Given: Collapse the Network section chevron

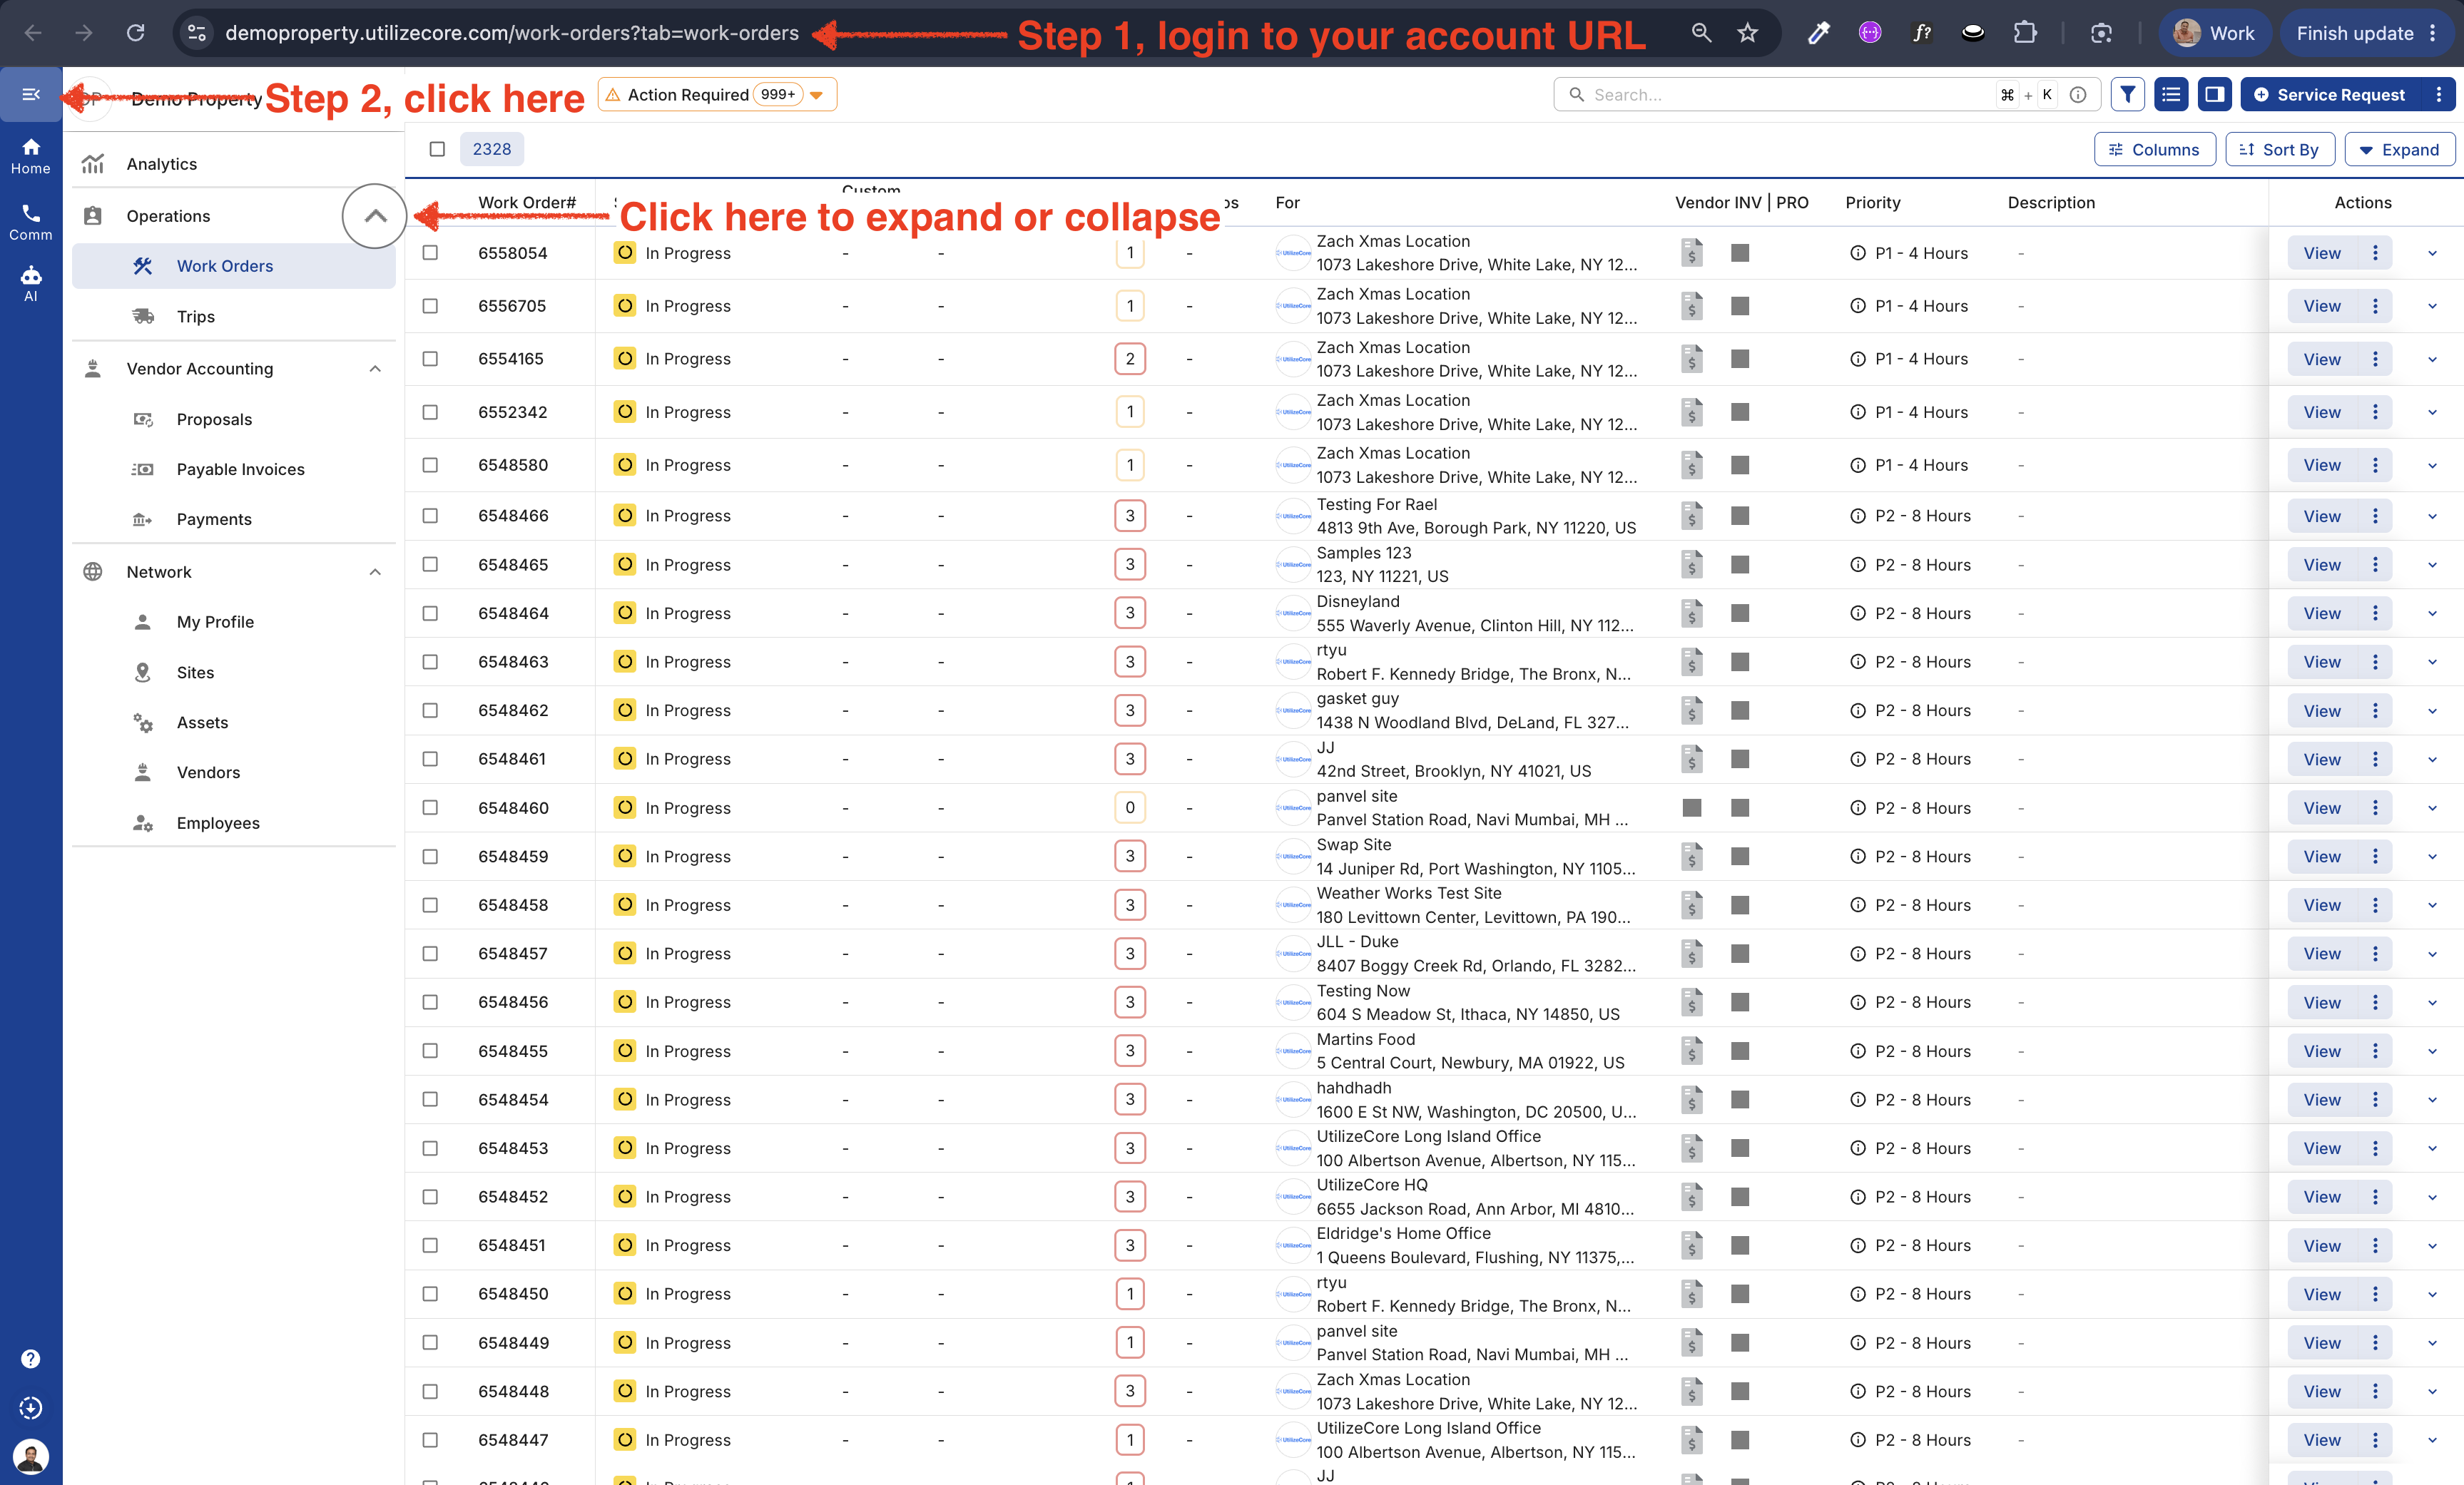Looking at the screenshot, I should [375, 572].
